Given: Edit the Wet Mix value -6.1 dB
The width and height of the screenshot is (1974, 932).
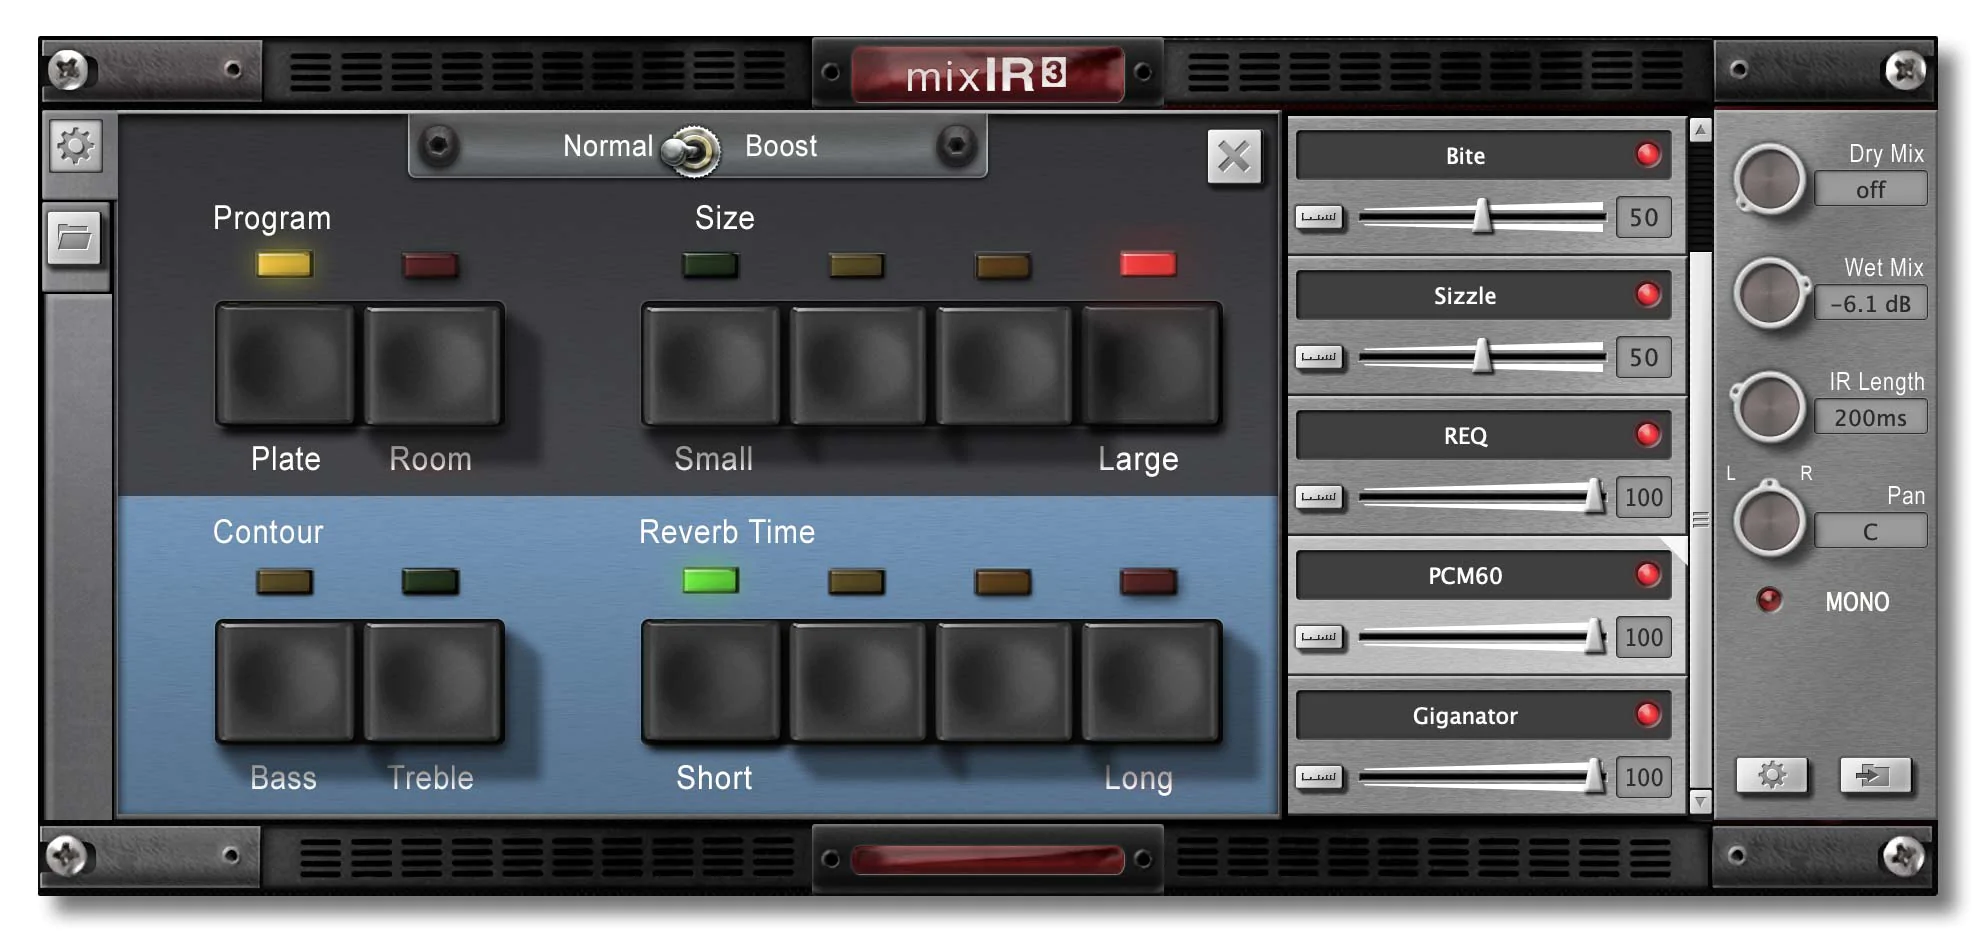Looking at the screenshot, I should 1870,303.
